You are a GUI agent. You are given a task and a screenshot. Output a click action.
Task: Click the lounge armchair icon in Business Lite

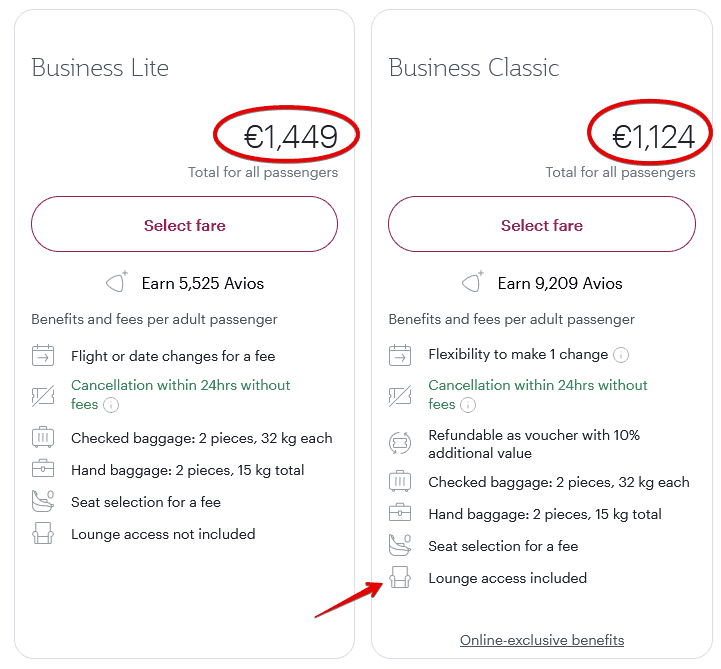pyautogui.click(x=43, y=534)
